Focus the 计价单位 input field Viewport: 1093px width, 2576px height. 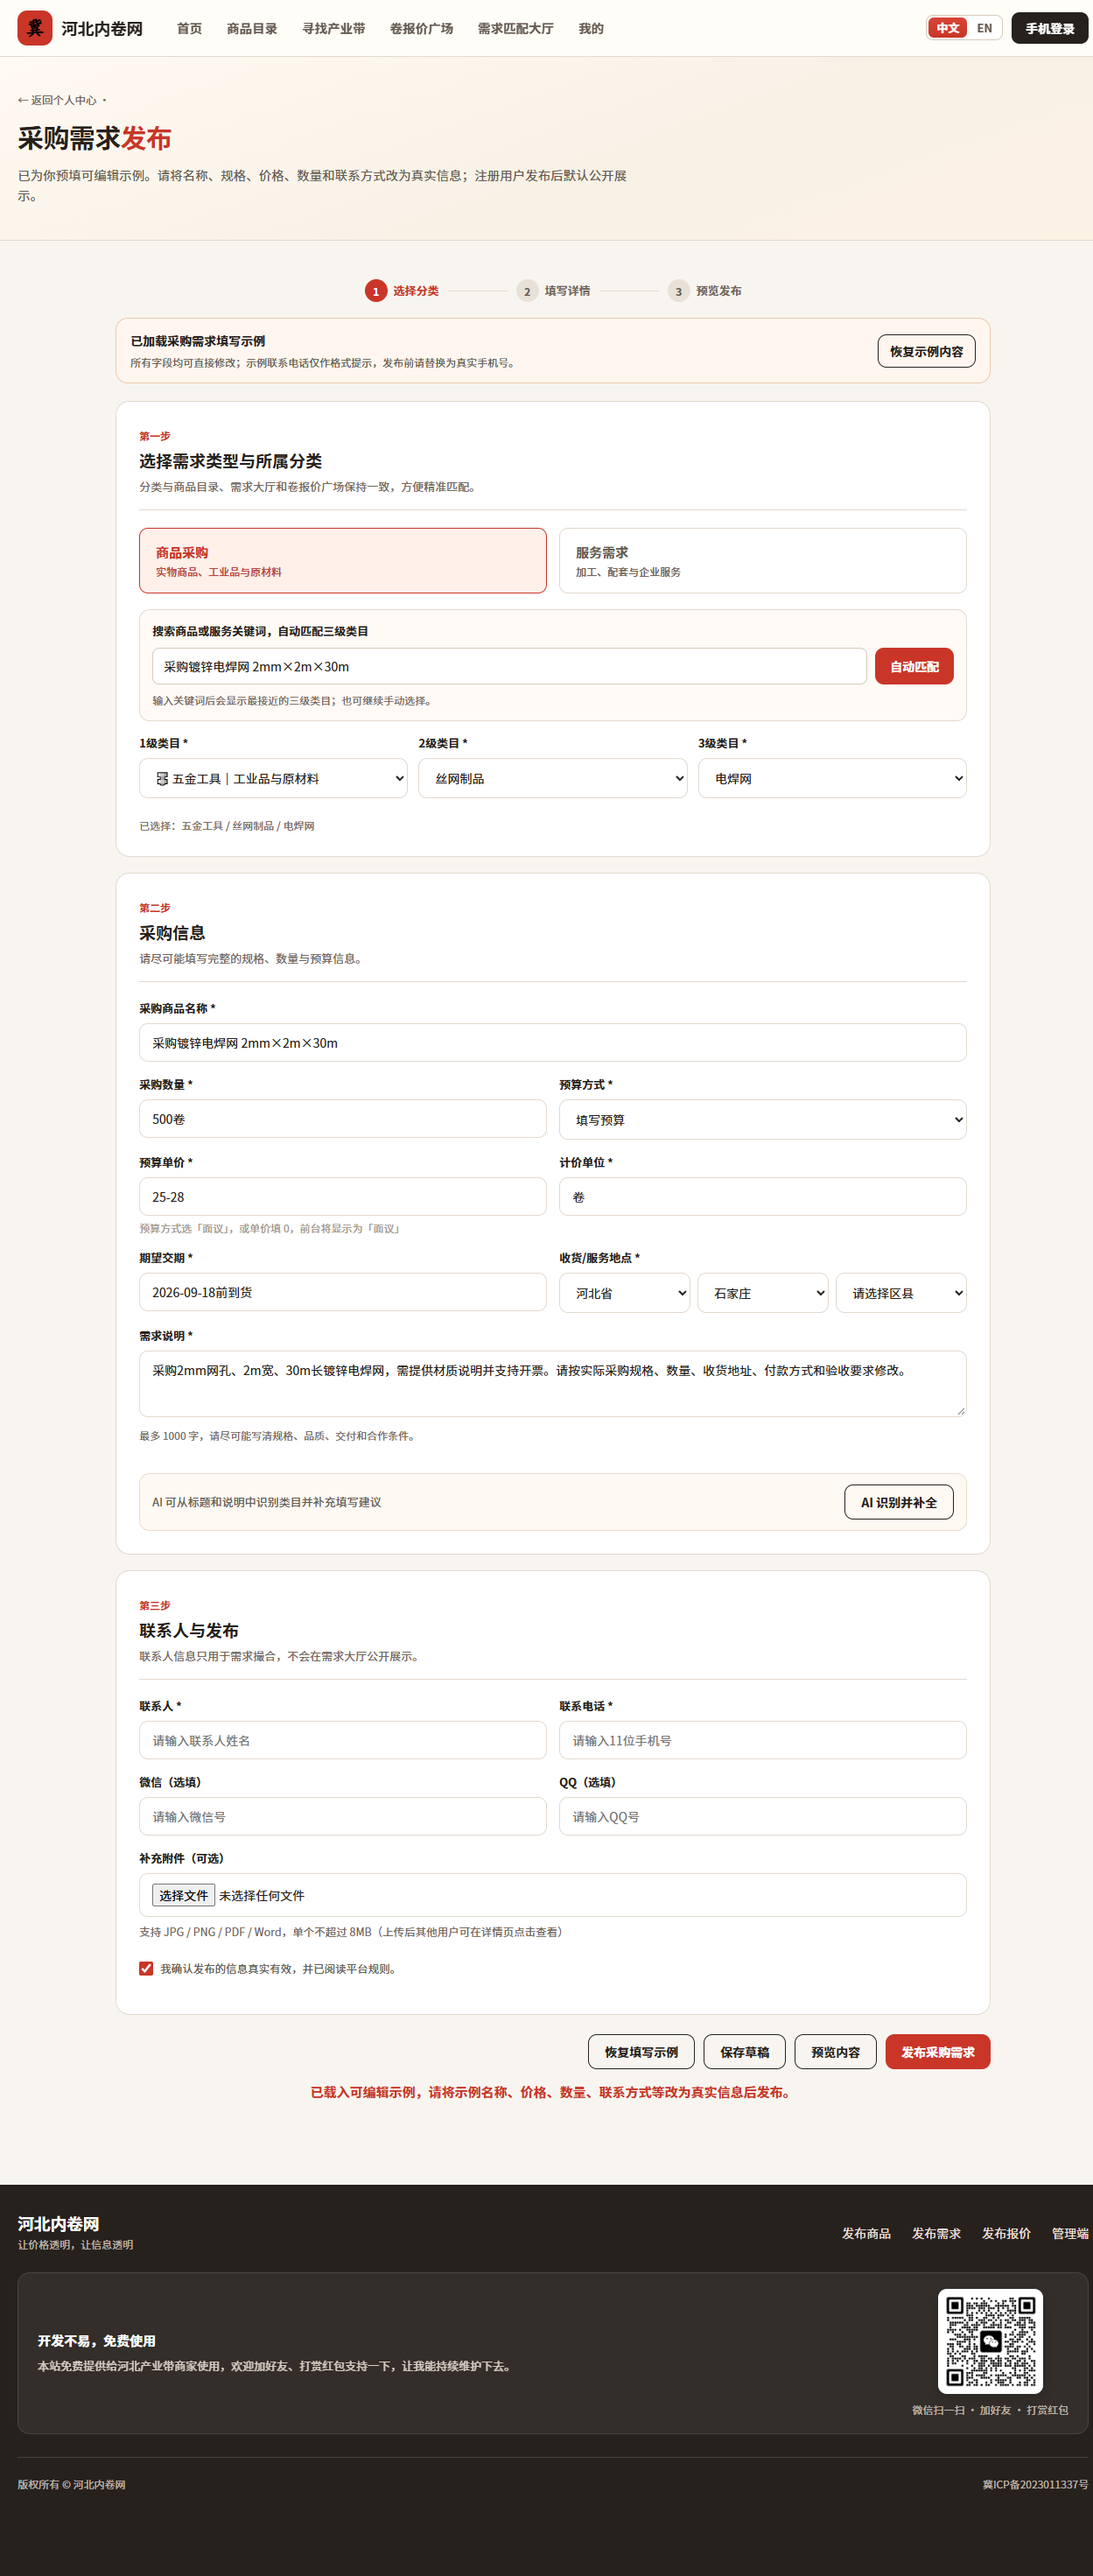(x=763, y=1197)
